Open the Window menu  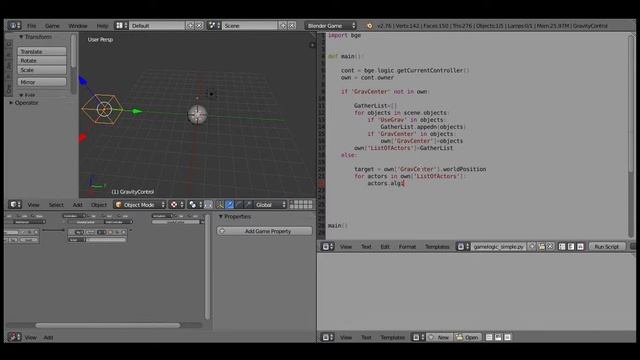pos(78,26)
